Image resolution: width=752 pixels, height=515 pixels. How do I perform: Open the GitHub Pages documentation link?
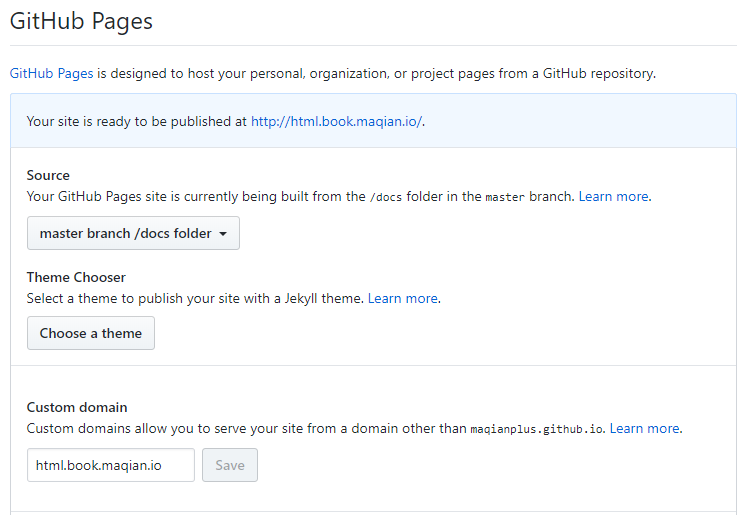pos(51,73)
